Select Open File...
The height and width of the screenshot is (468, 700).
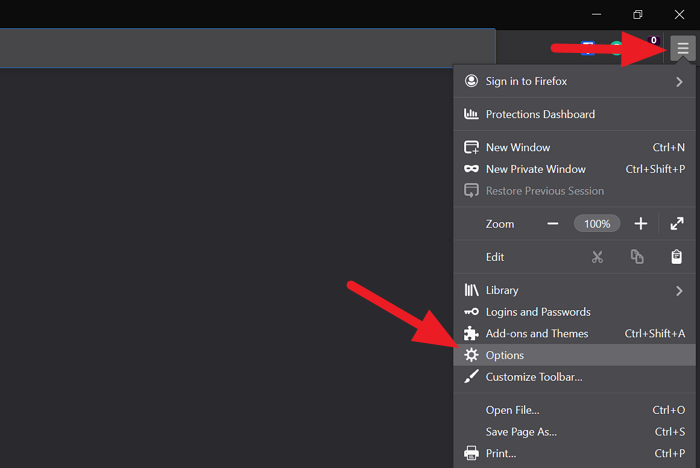point(575,410)
